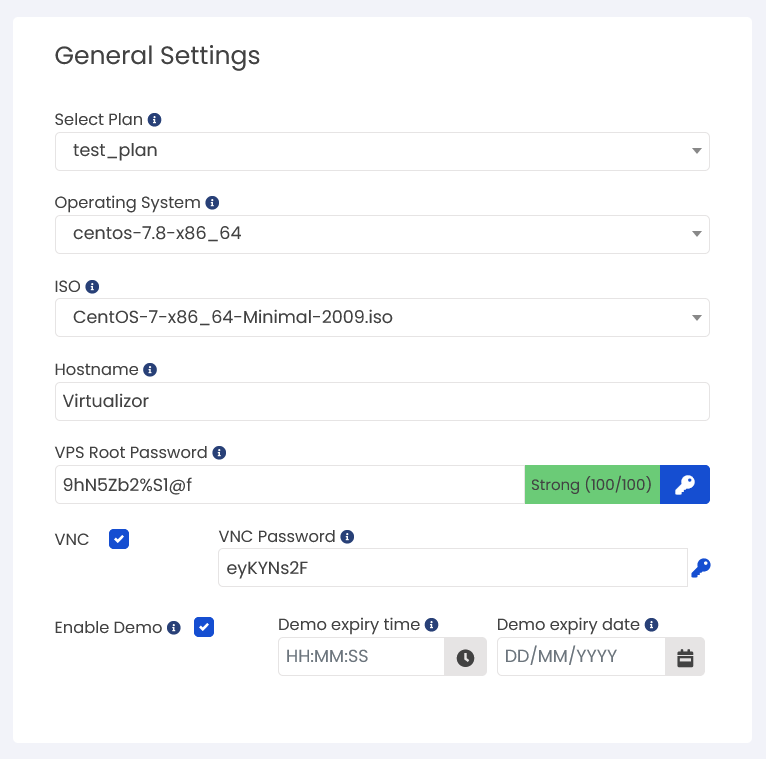Open the calendar icon for demo expiry date
Screen dimensions: 766x759
[x=685, y=657]
